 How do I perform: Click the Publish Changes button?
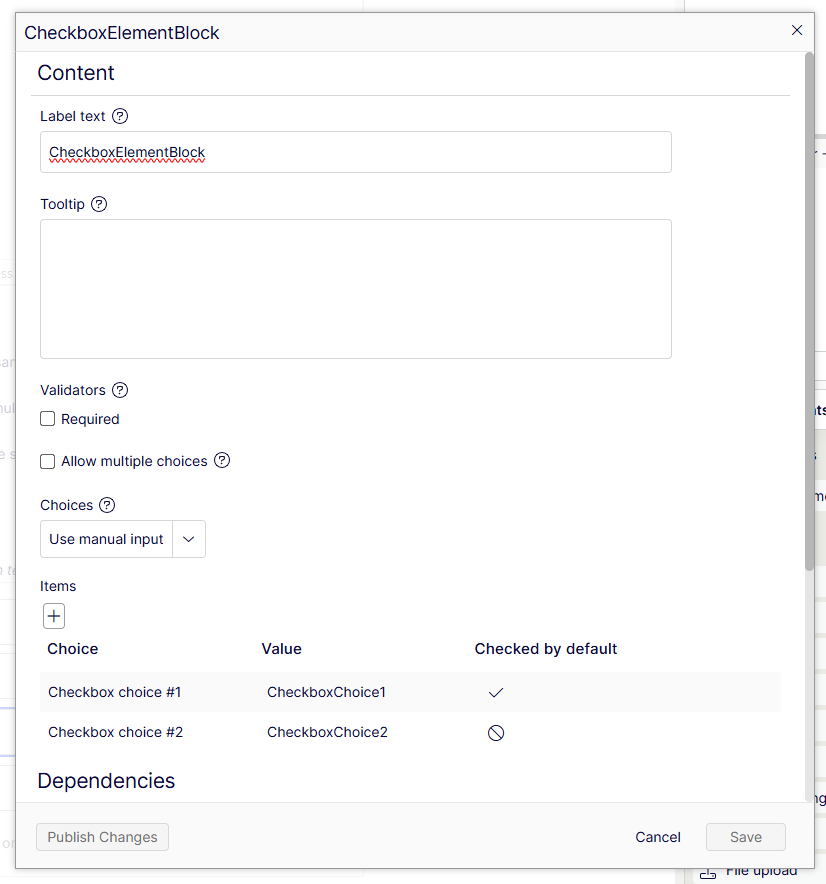(x=102, y=837)
